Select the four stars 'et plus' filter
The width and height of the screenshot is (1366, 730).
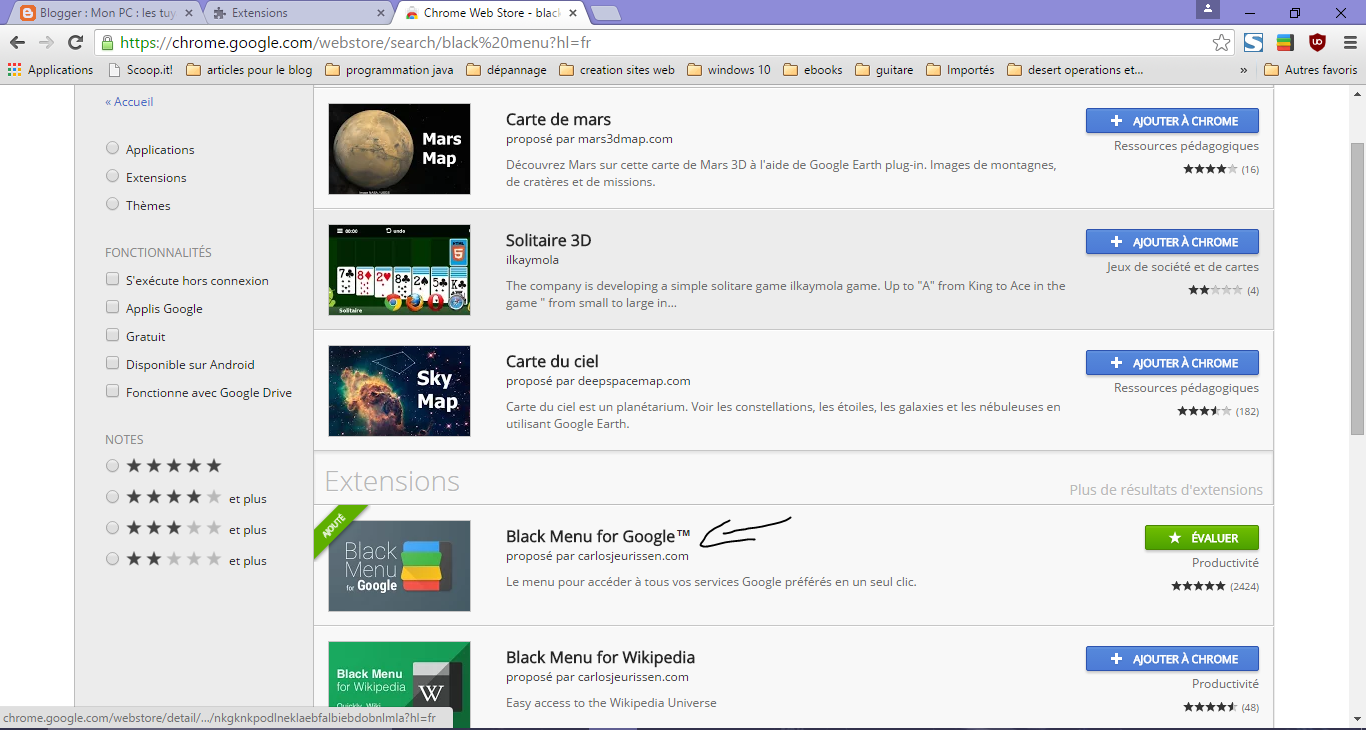[x=112, y=497]
